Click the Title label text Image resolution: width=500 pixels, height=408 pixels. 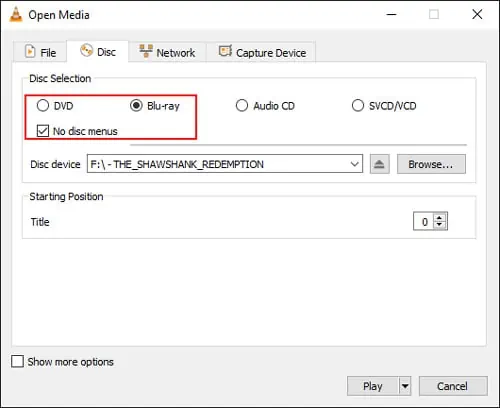pos(40,222)
